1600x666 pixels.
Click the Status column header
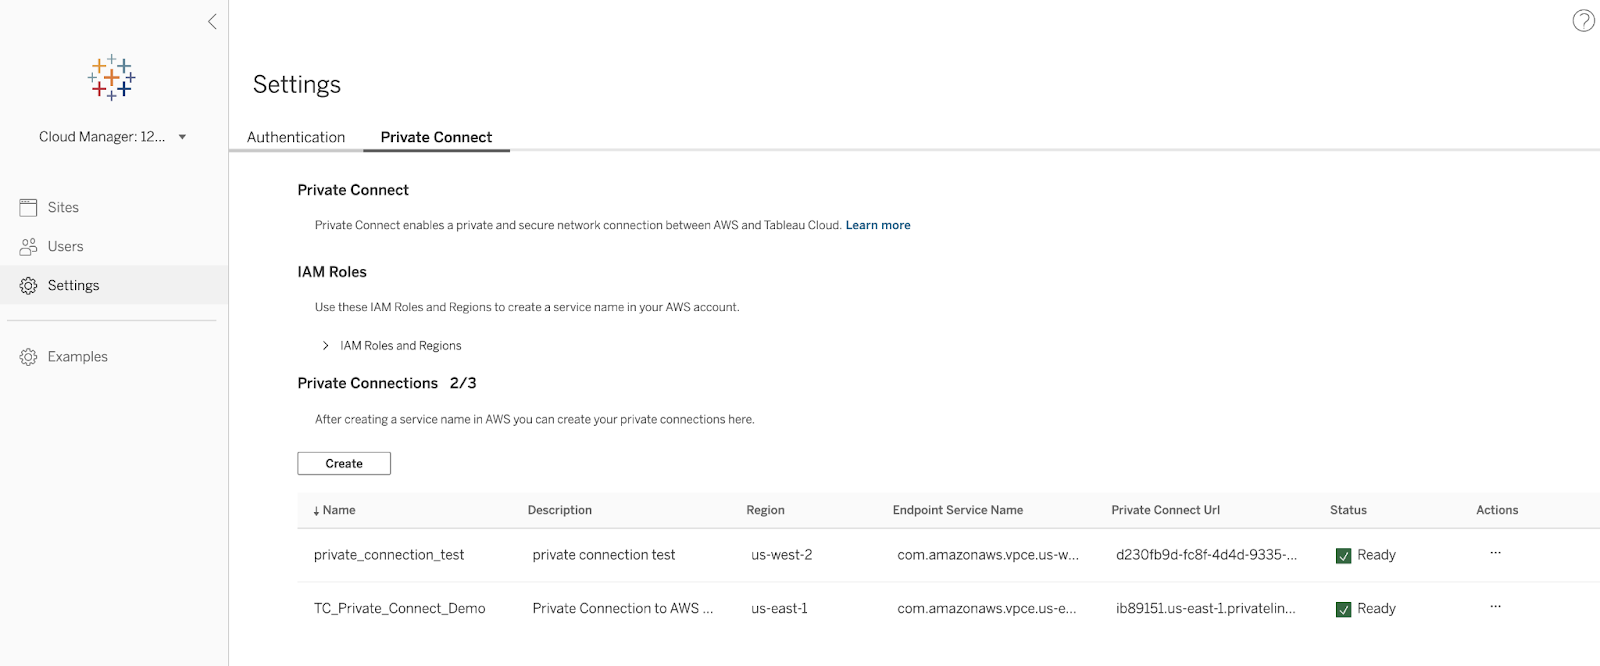(x=1348, y=510)
